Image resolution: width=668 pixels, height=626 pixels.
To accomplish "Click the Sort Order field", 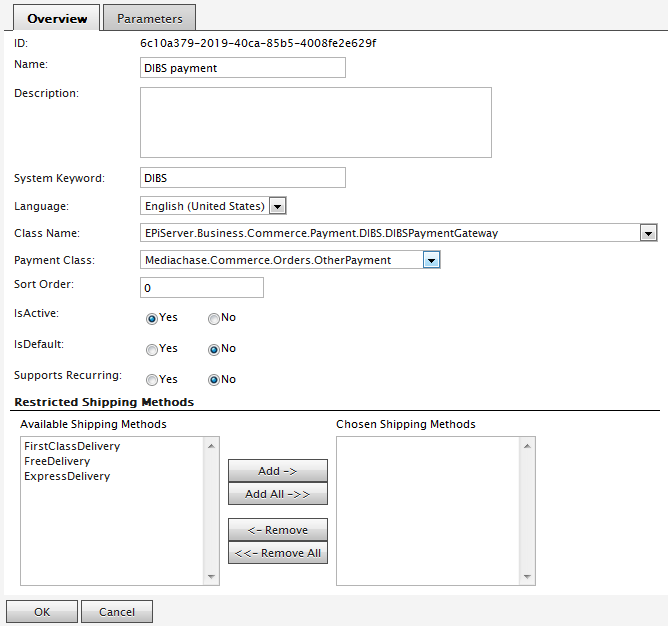I will [x=202, y=288].
